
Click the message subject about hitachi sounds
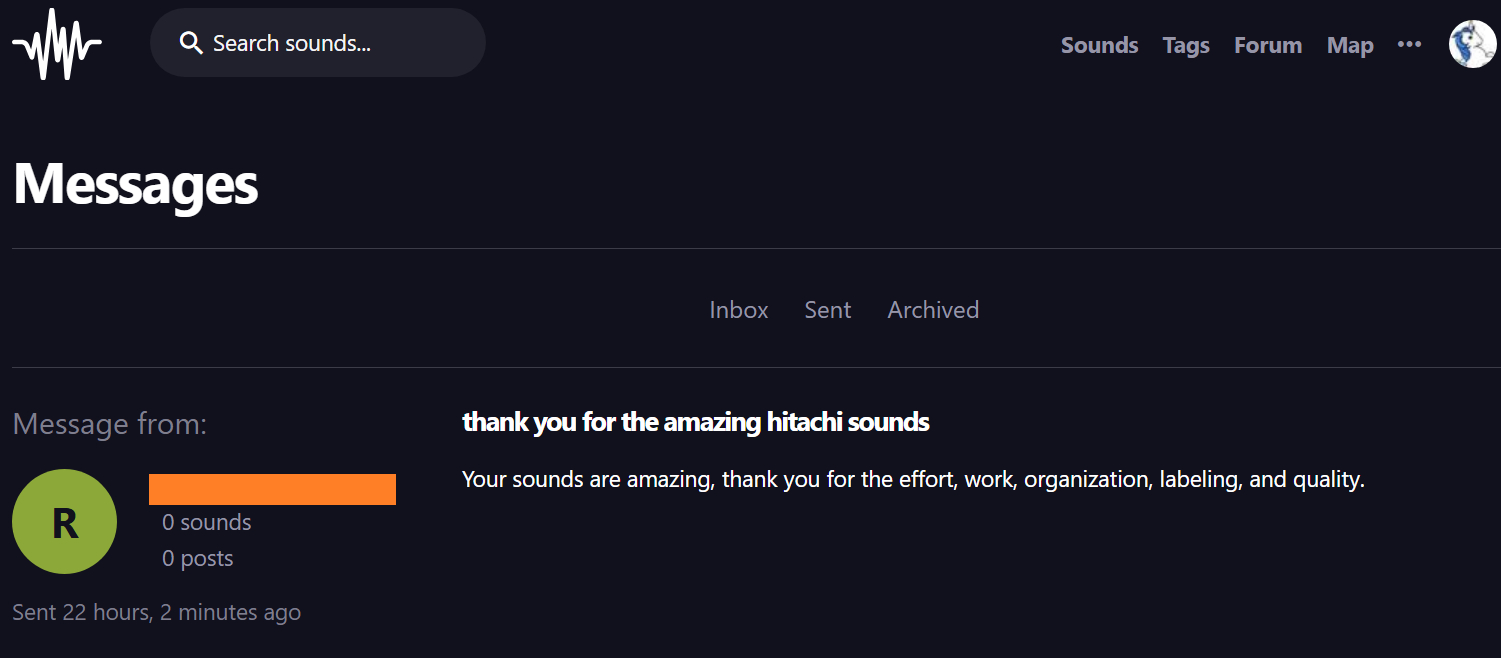(696, 422)
